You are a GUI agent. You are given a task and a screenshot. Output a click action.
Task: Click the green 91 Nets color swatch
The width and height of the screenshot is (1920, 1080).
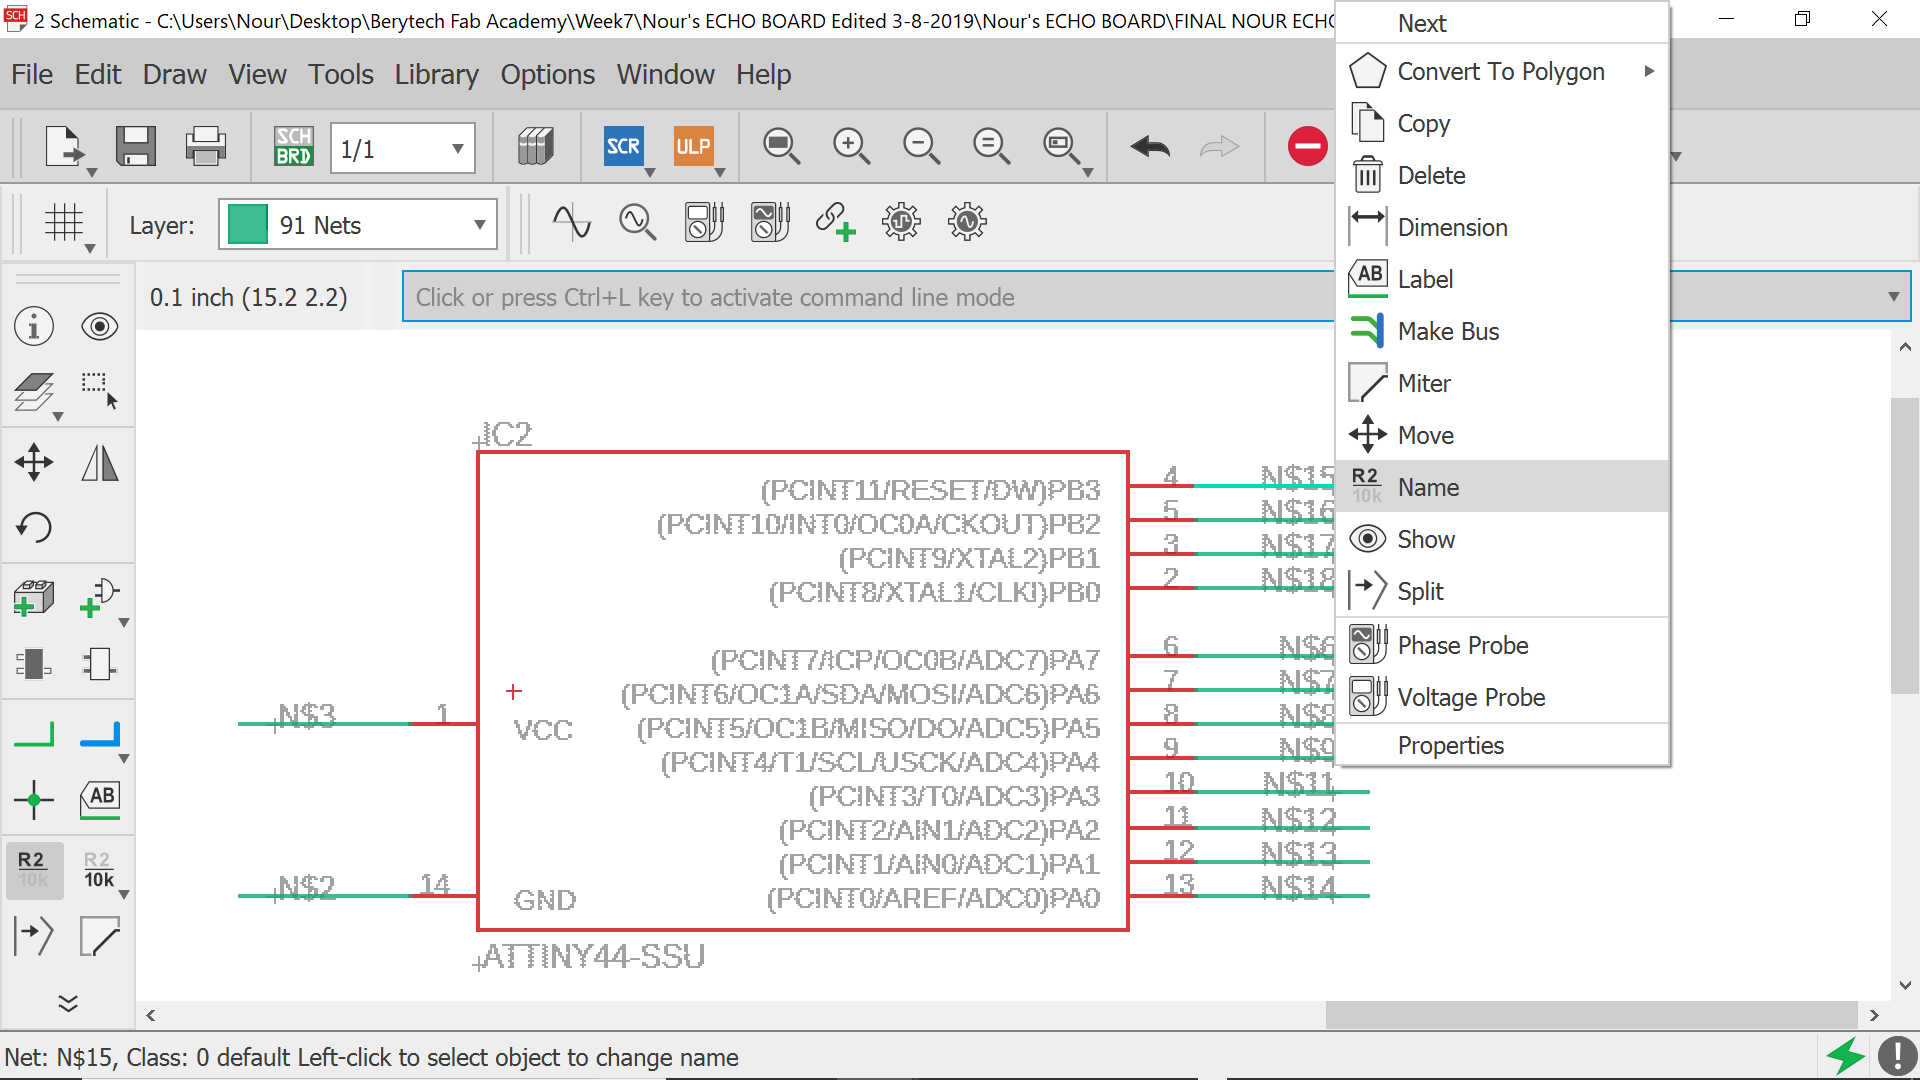(x=247, y=225)
